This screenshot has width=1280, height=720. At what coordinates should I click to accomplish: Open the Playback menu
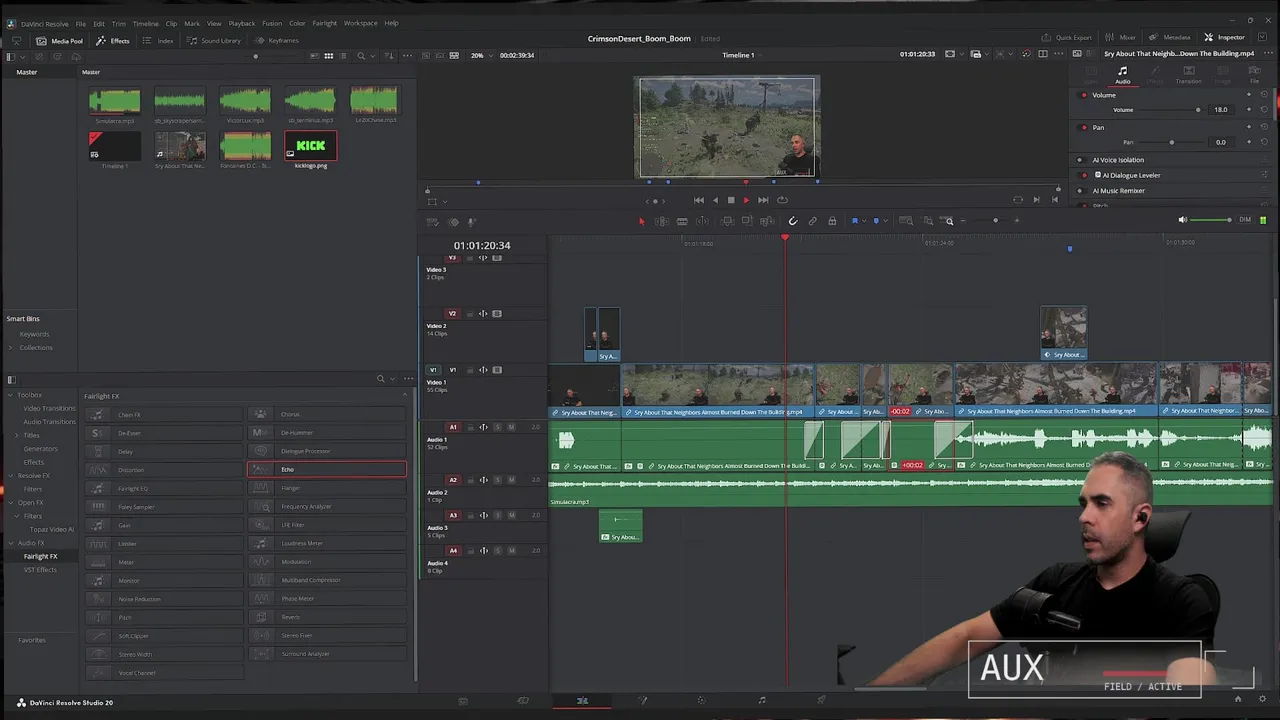[x=242, y=23]
